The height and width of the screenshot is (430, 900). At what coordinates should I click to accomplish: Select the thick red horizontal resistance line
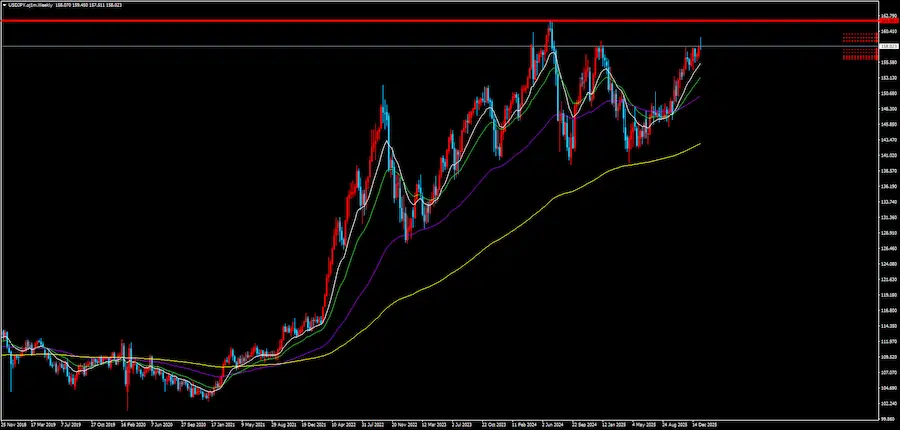pos(300,20)
